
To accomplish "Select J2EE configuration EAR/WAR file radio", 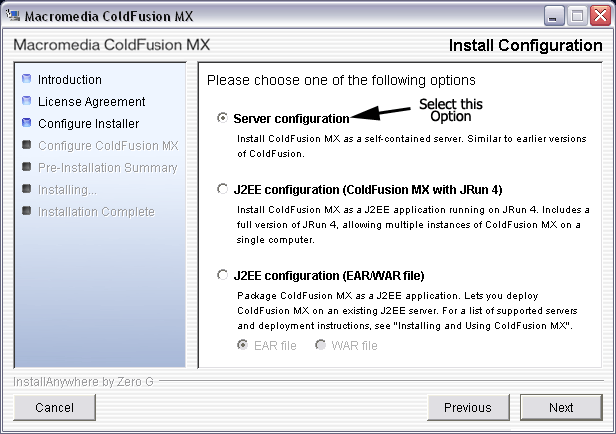I will [222, 275].
